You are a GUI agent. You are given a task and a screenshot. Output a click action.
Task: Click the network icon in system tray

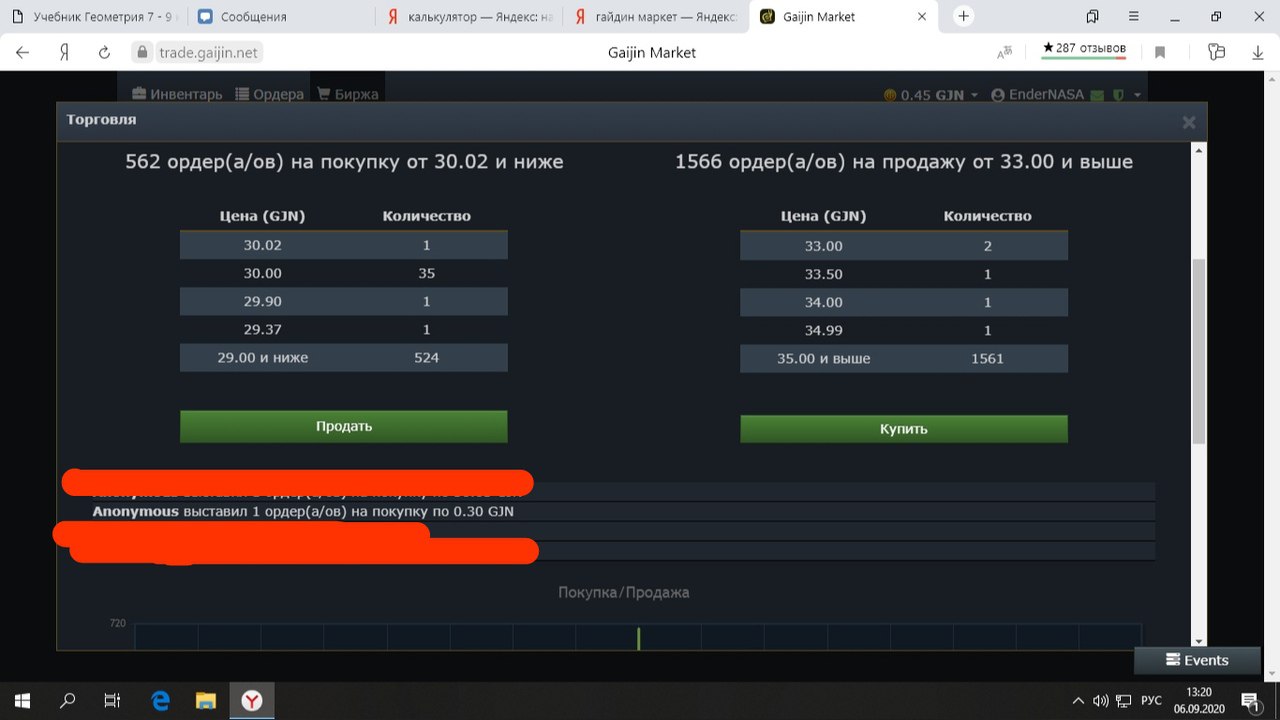point(1124,701)
